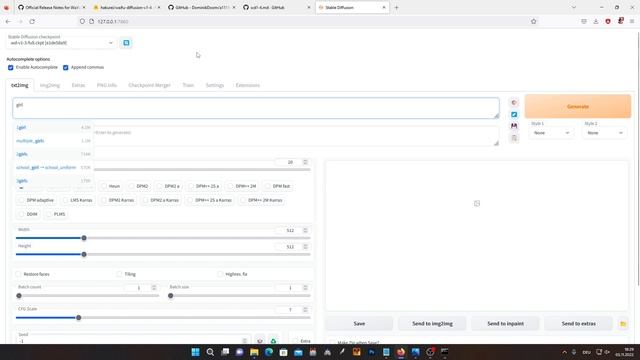Click the Width slider handle
This screenshot has width=640, height=360.
pyautogui.click(x=84, y=238)
